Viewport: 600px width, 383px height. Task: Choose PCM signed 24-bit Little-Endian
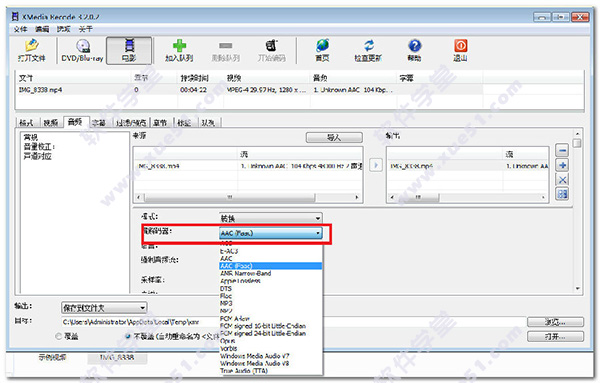[271, 333]
